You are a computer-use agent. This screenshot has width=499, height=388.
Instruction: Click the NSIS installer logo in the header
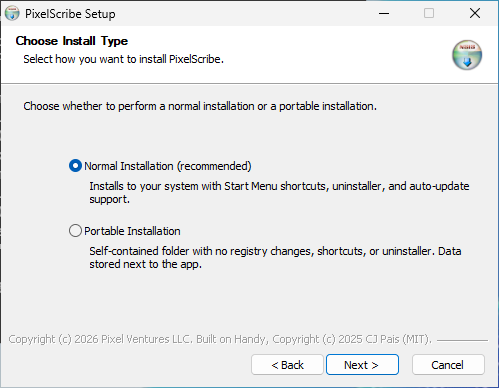click(x=467, y=55)
